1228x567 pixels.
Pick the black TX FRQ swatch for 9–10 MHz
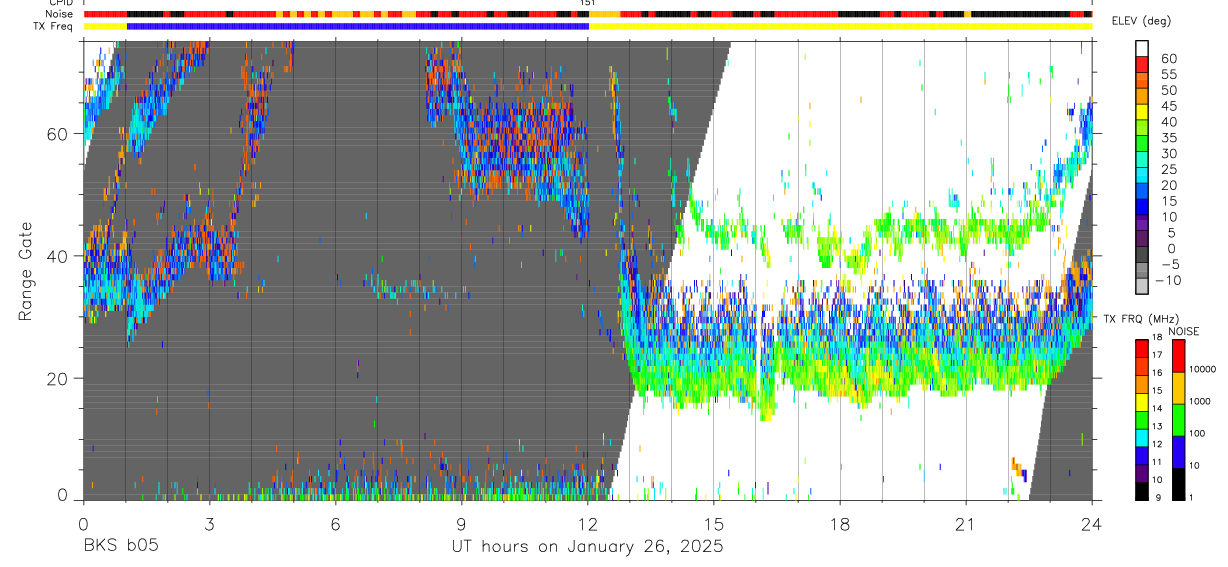point(1142,492)
